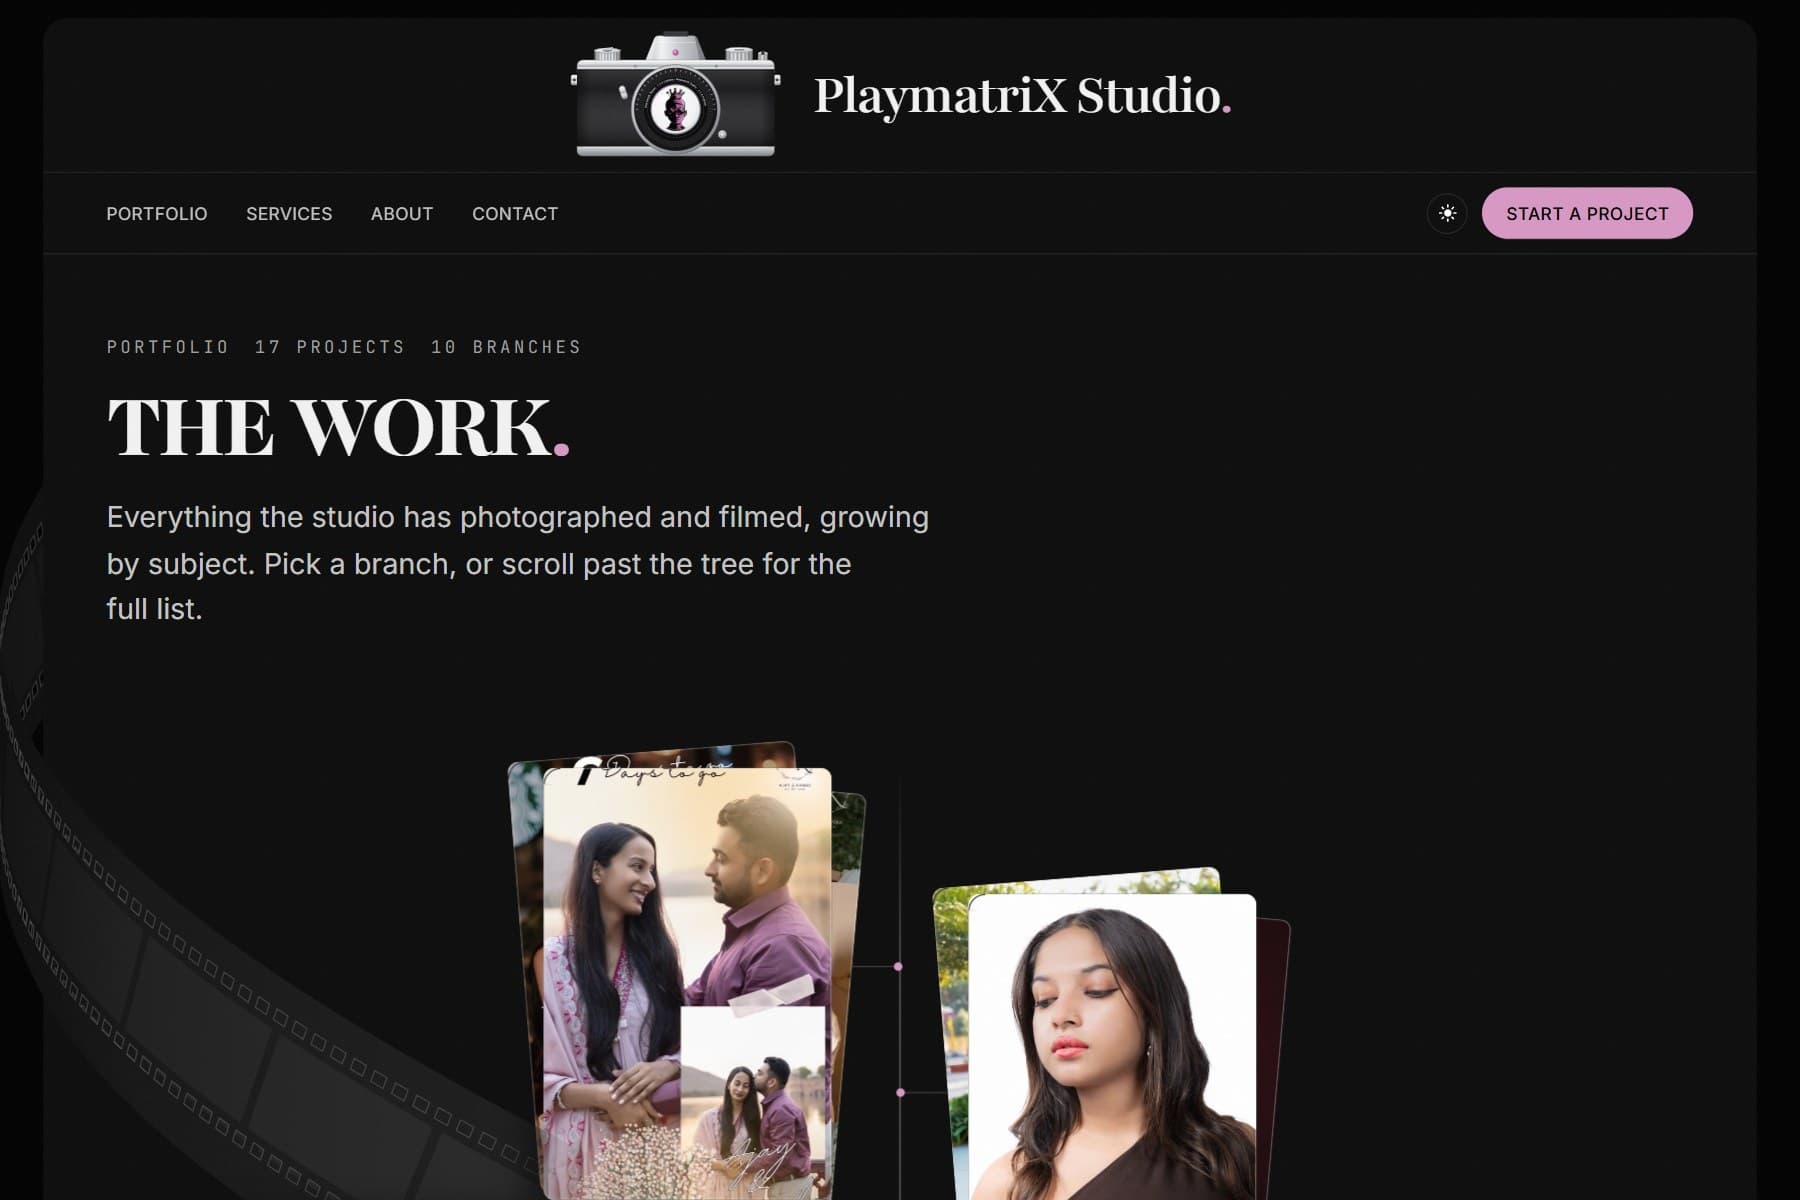Click the "10 BRANCHES" label
The width and height of the screenshot is (1800, 1200).
[506, 347]
